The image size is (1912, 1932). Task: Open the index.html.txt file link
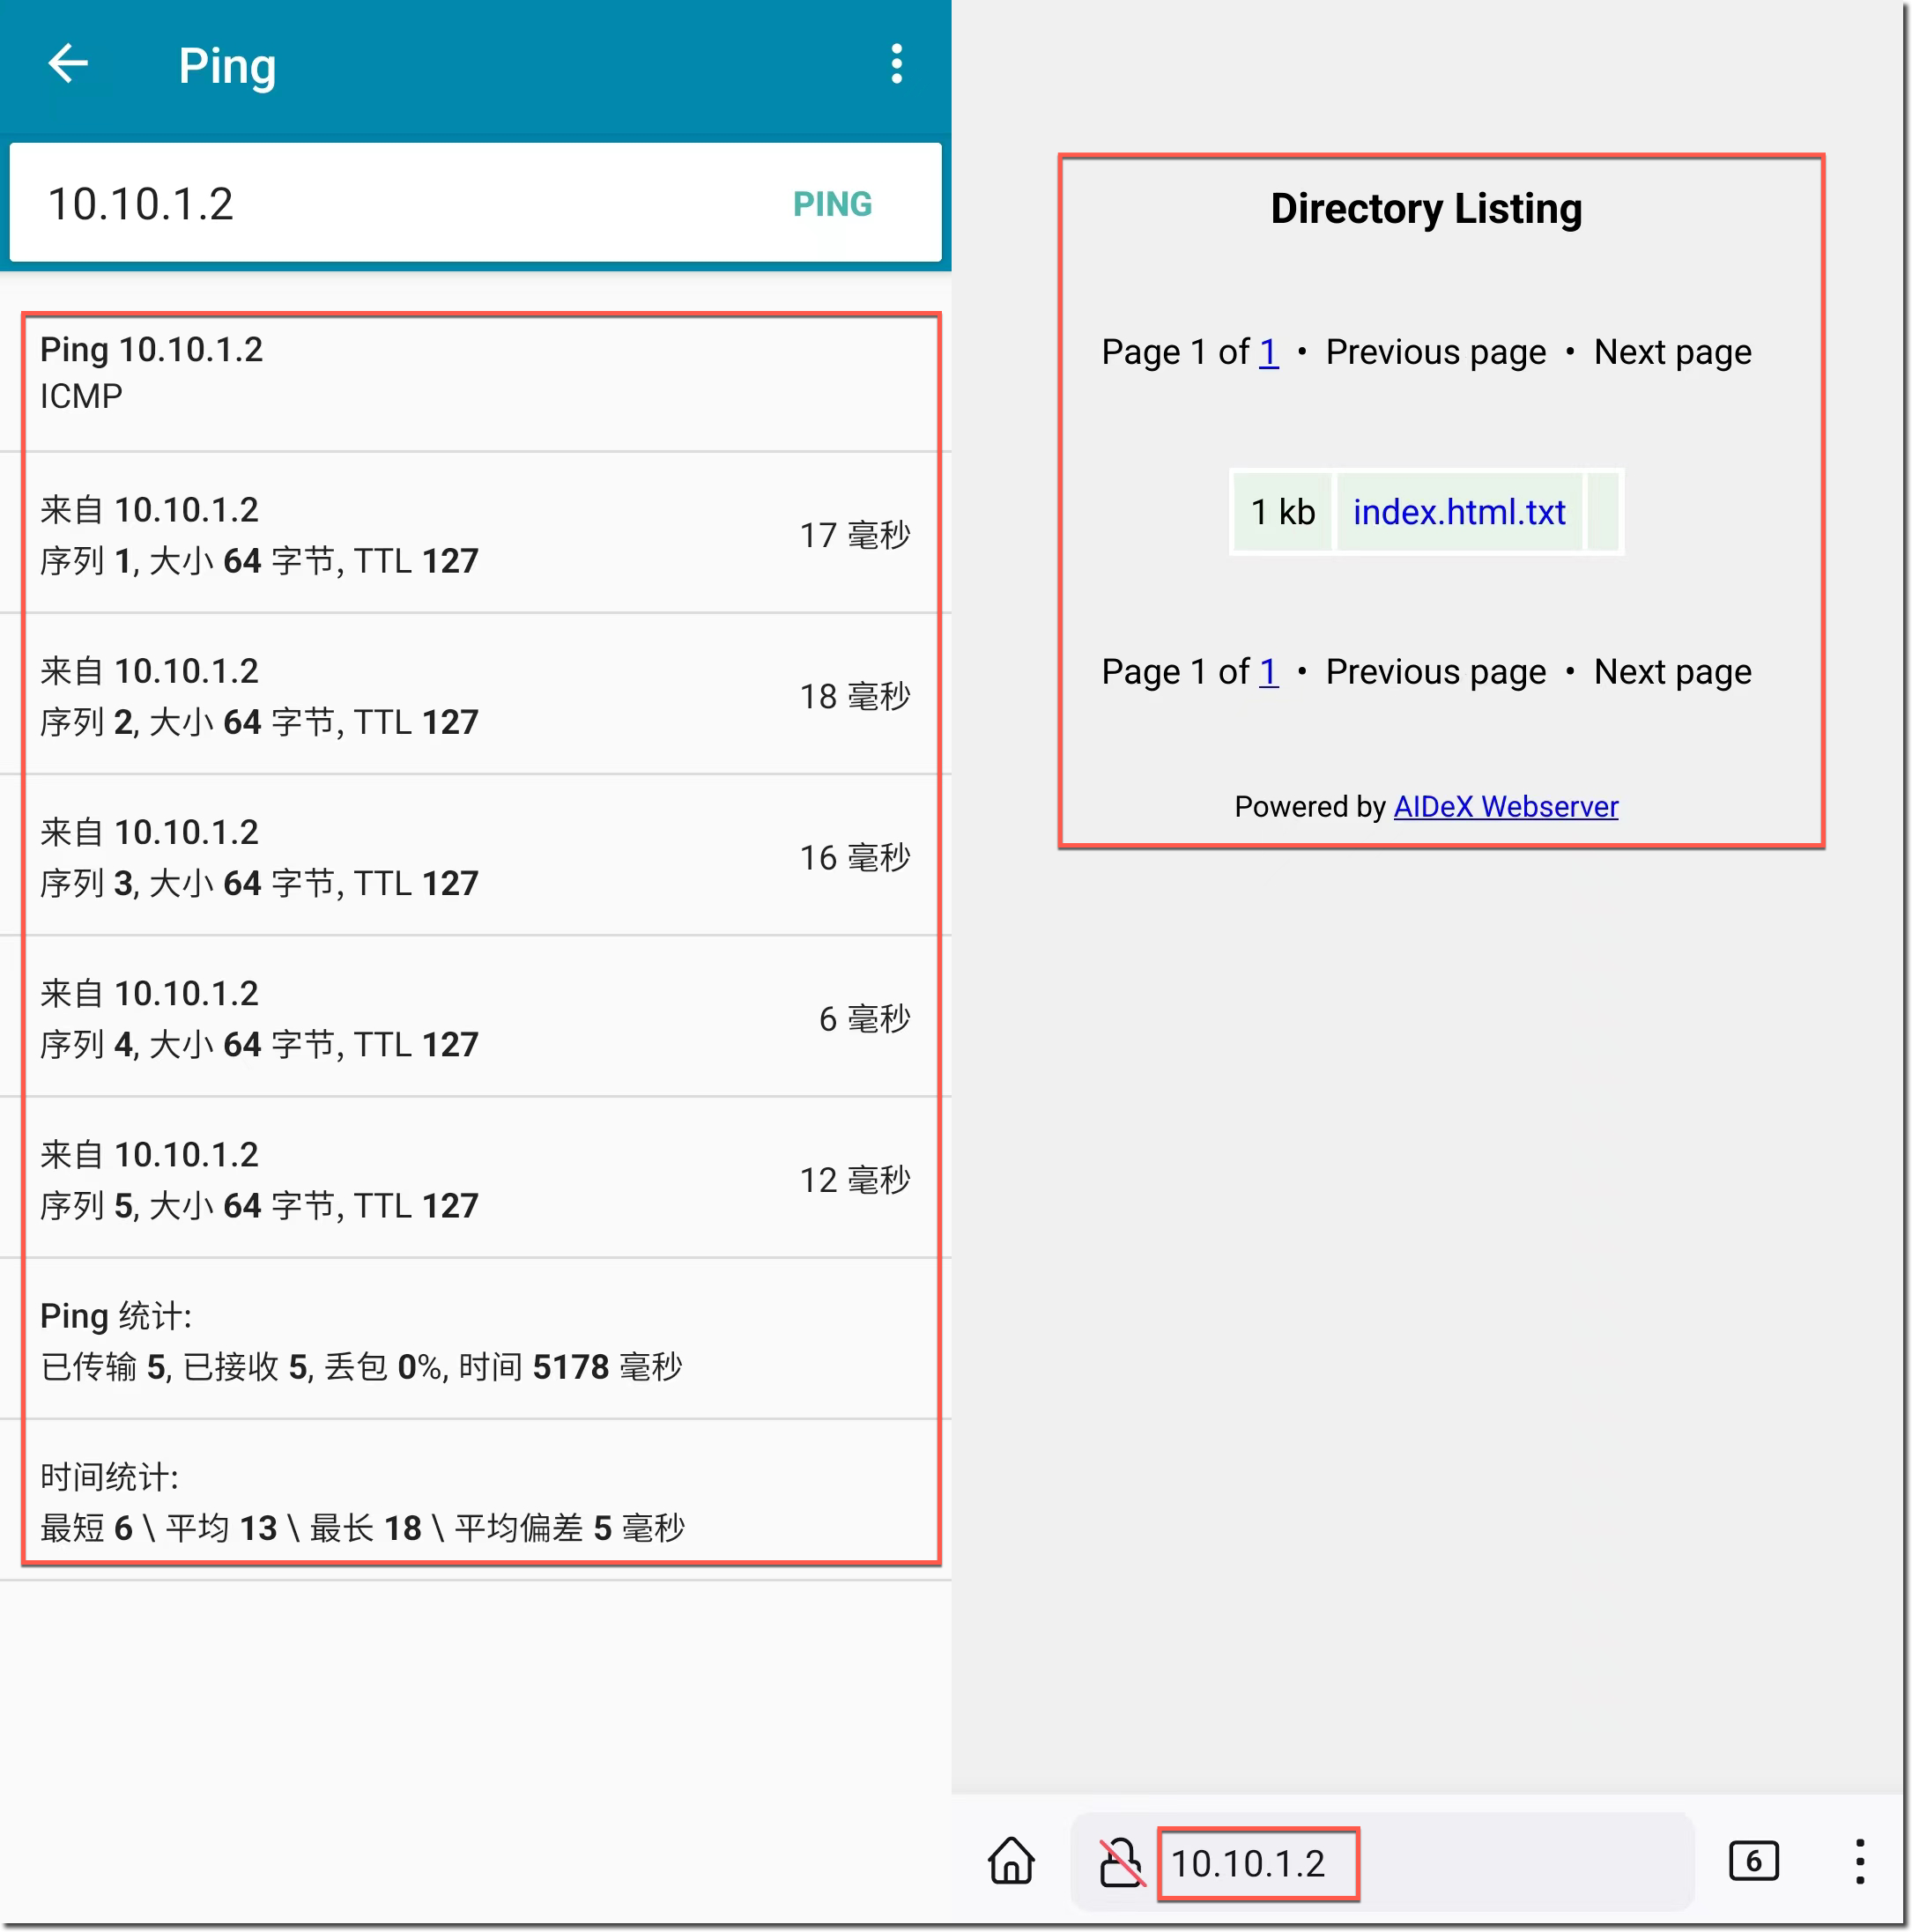tap(1458, 512)
